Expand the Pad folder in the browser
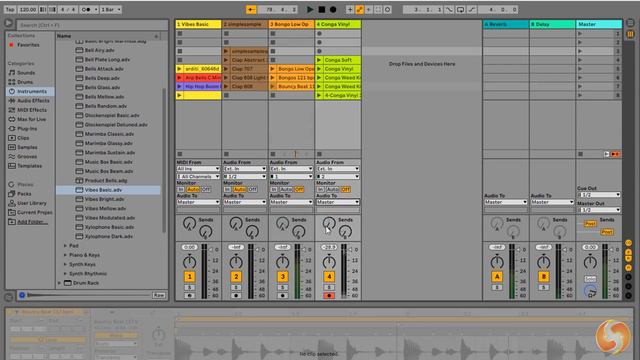 point(65,246)
